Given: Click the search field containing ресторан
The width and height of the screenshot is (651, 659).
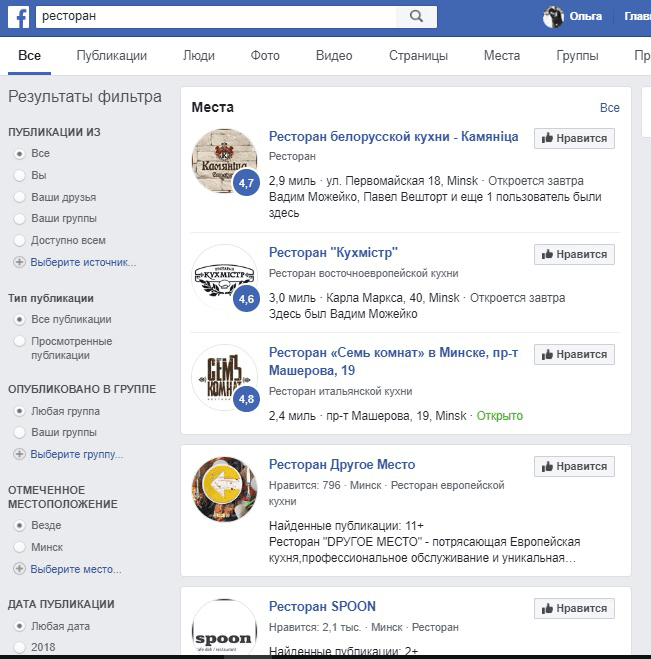Looking at the screenshot, I should (x=216, y=16).
